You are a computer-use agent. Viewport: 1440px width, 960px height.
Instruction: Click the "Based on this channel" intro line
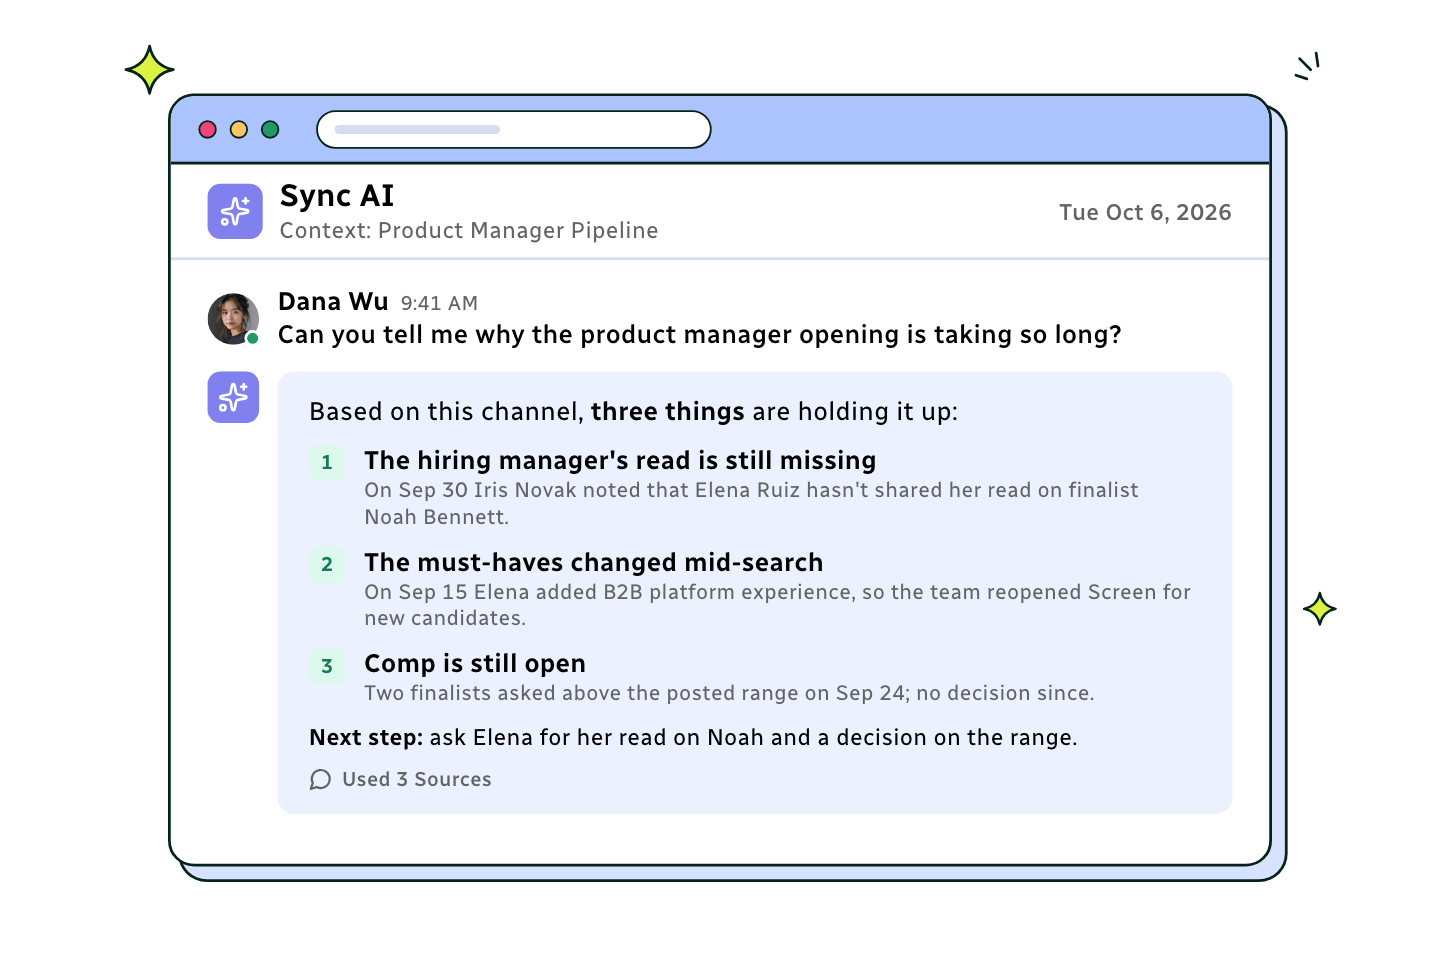[633, 411]
